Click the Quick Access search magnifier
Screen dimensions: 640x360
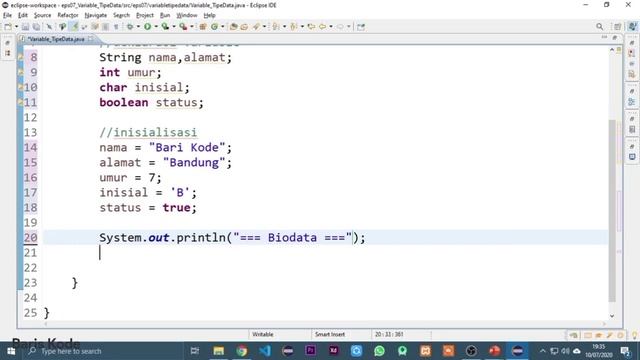599,27
